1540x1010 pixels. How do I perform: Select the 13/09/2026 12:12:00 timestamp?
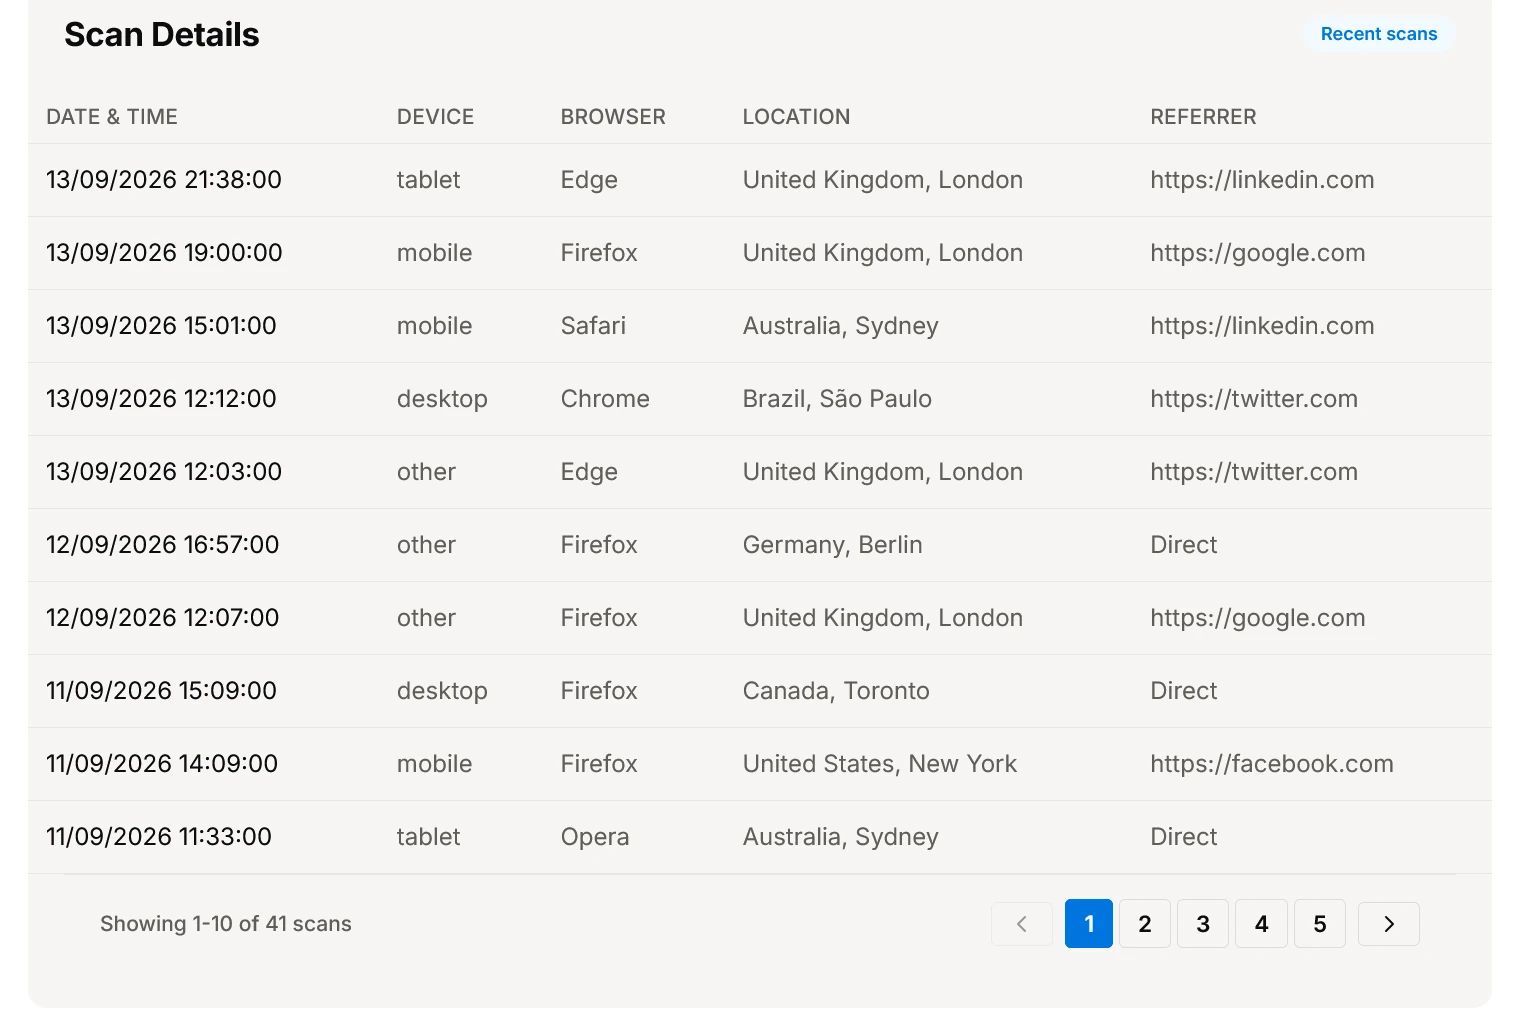161,399
